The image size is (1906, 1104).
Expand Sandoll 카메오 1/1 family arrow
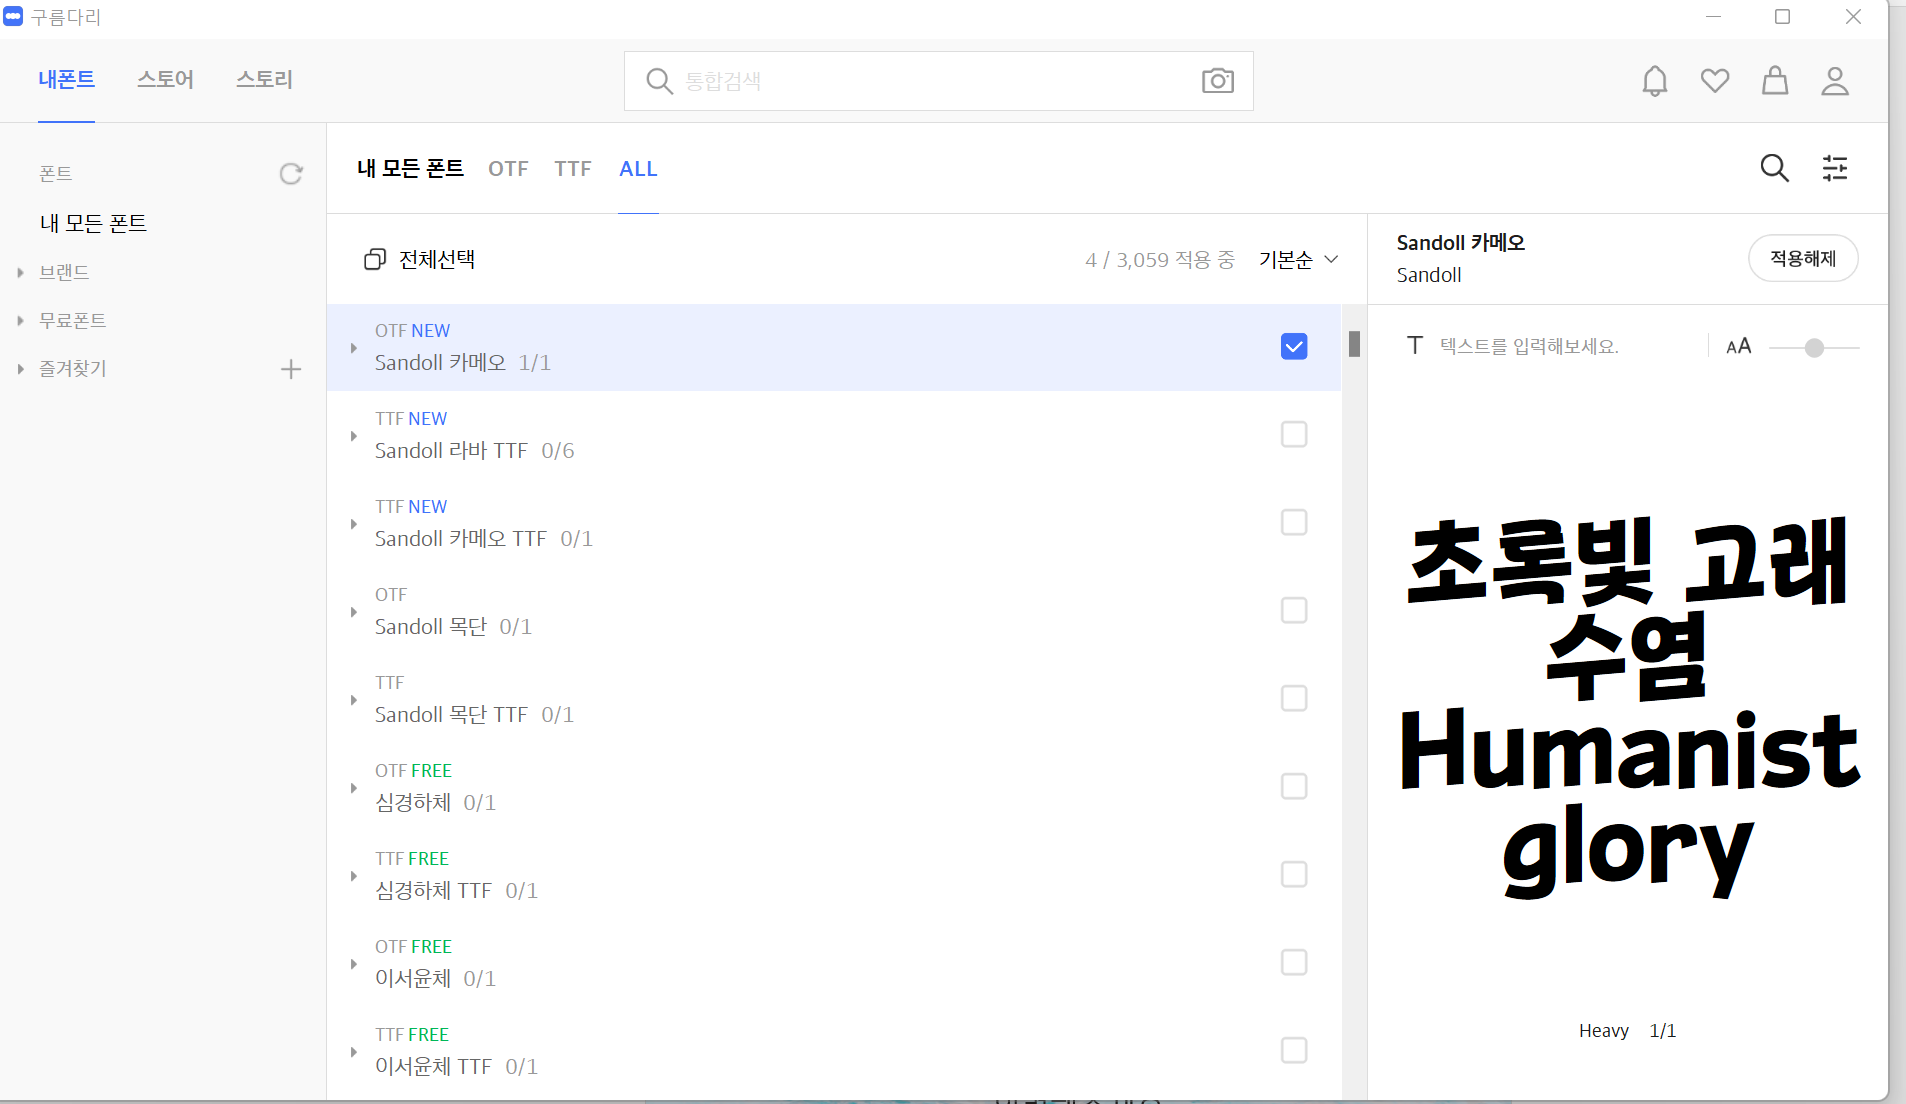353,348
